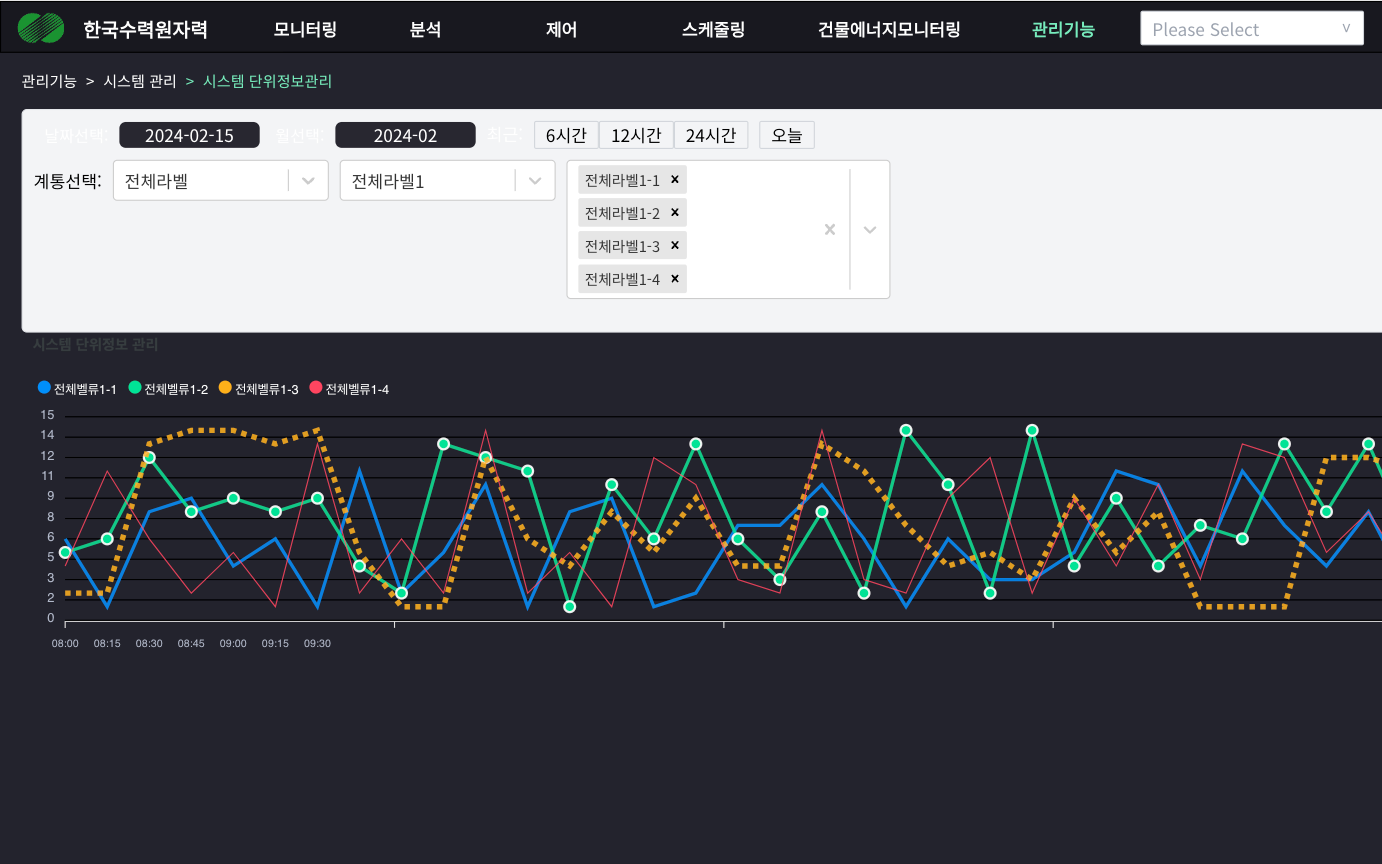Click the 관리기능 breadcrumb link

click(49, 81)
